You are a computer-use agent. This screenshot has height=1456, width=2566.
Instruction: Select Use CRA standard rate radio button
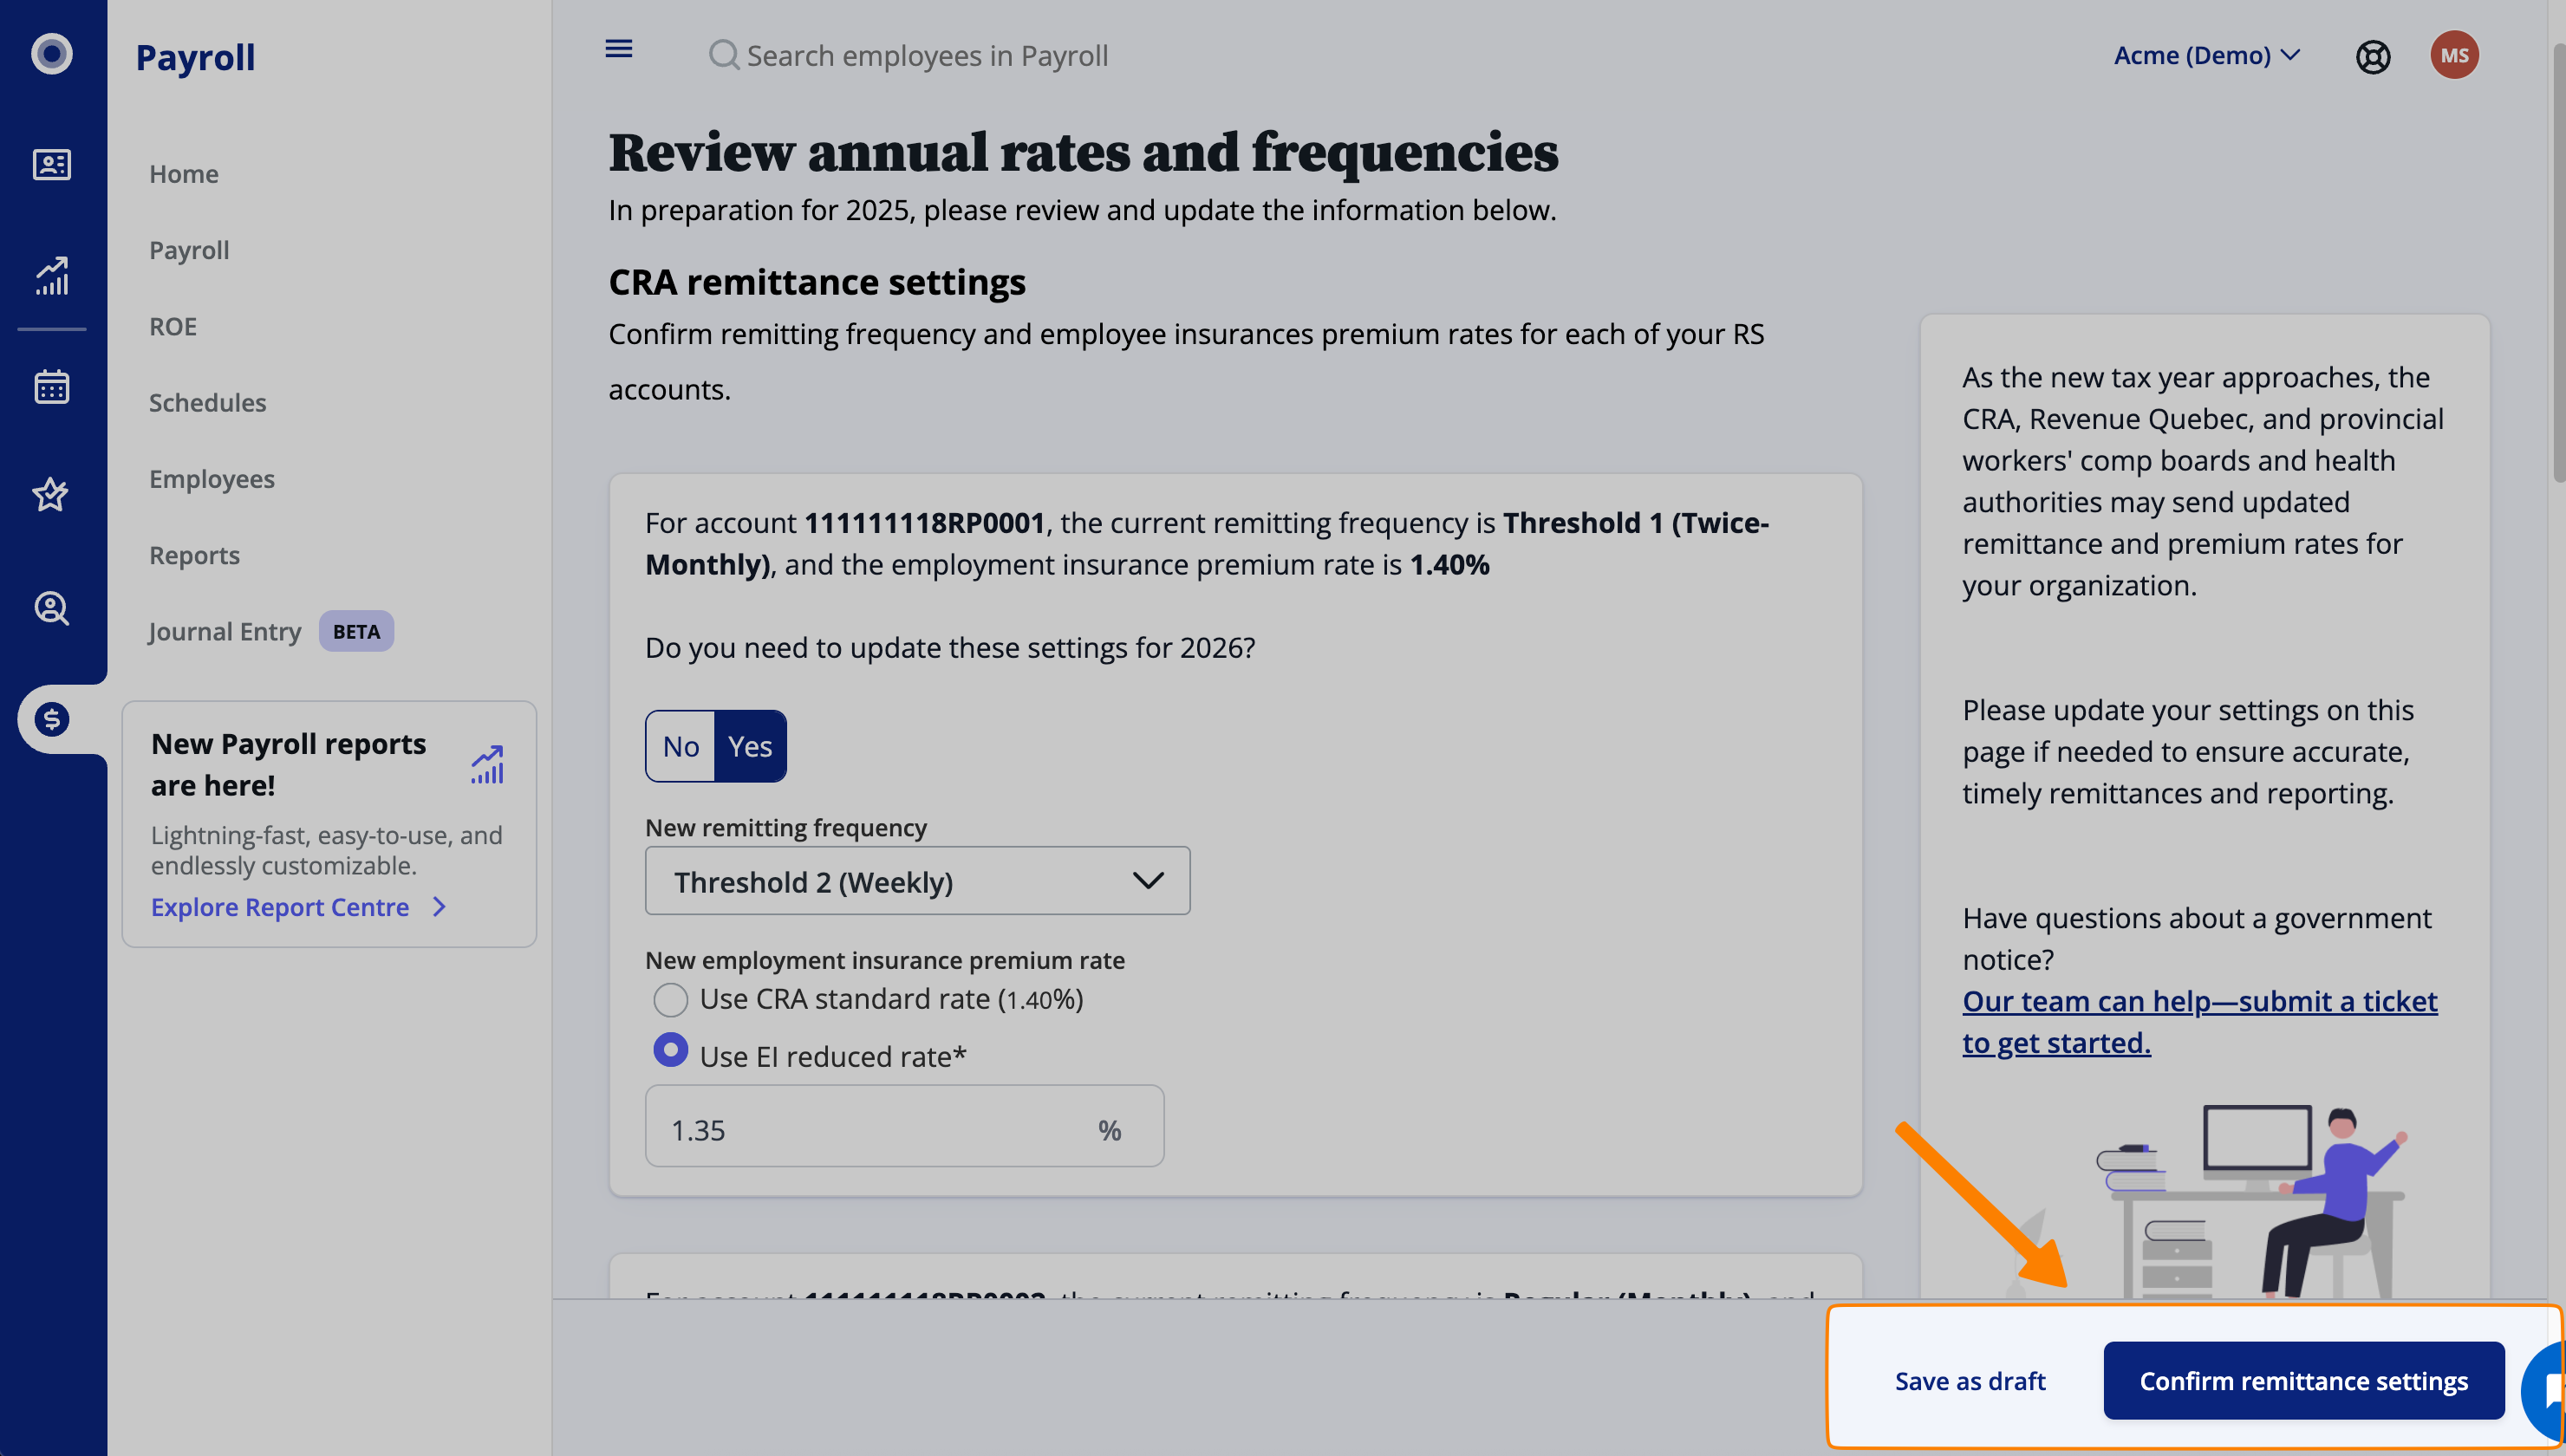(670, 999)
